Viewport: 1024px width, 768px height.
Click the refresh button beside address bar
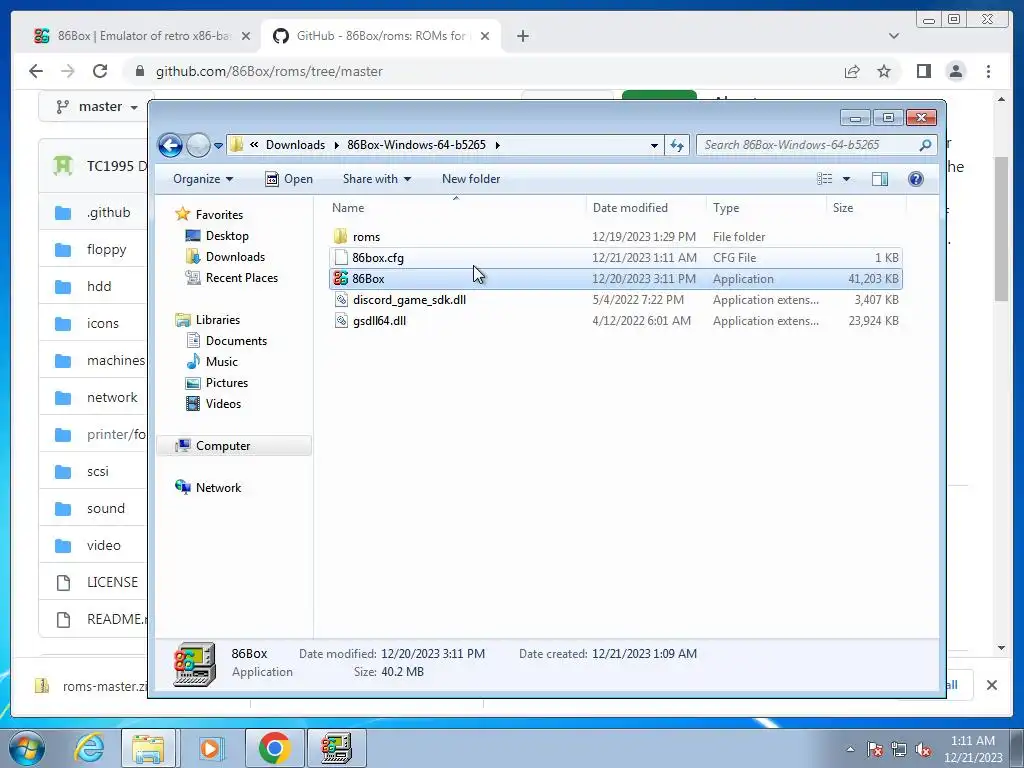(x=677, y=146)
